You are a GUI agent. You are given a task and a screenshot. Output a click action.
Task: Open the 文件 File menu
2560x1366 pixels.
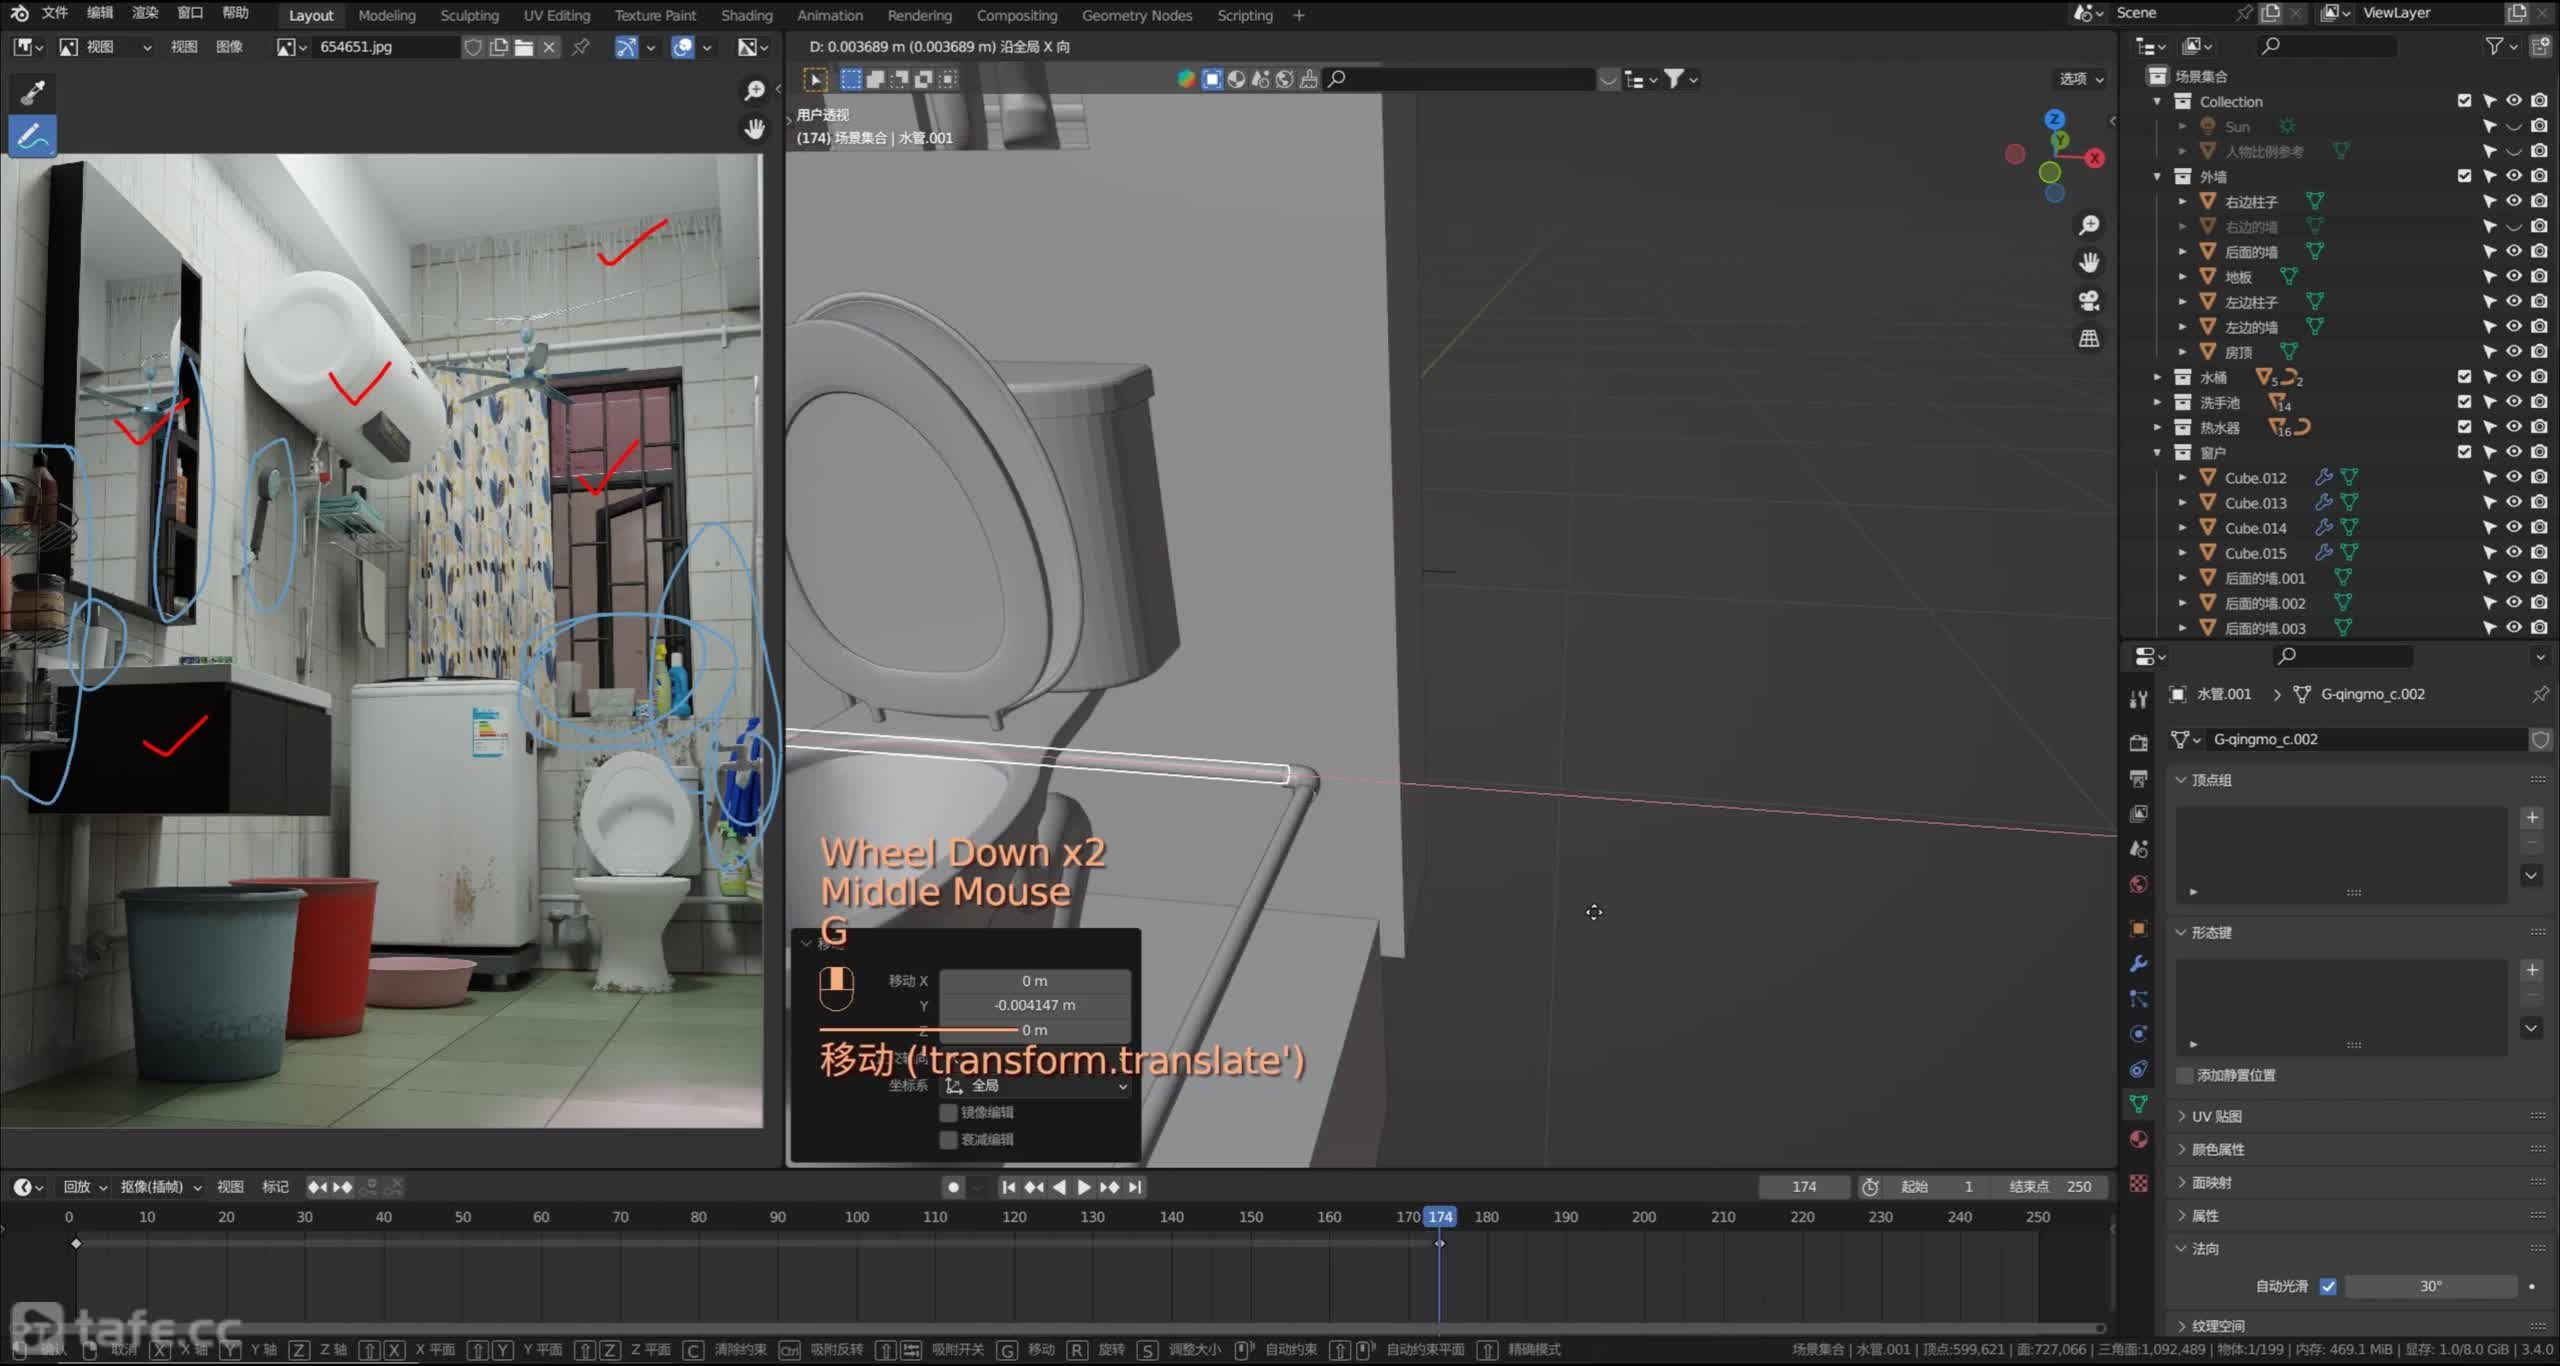point(55,13)
